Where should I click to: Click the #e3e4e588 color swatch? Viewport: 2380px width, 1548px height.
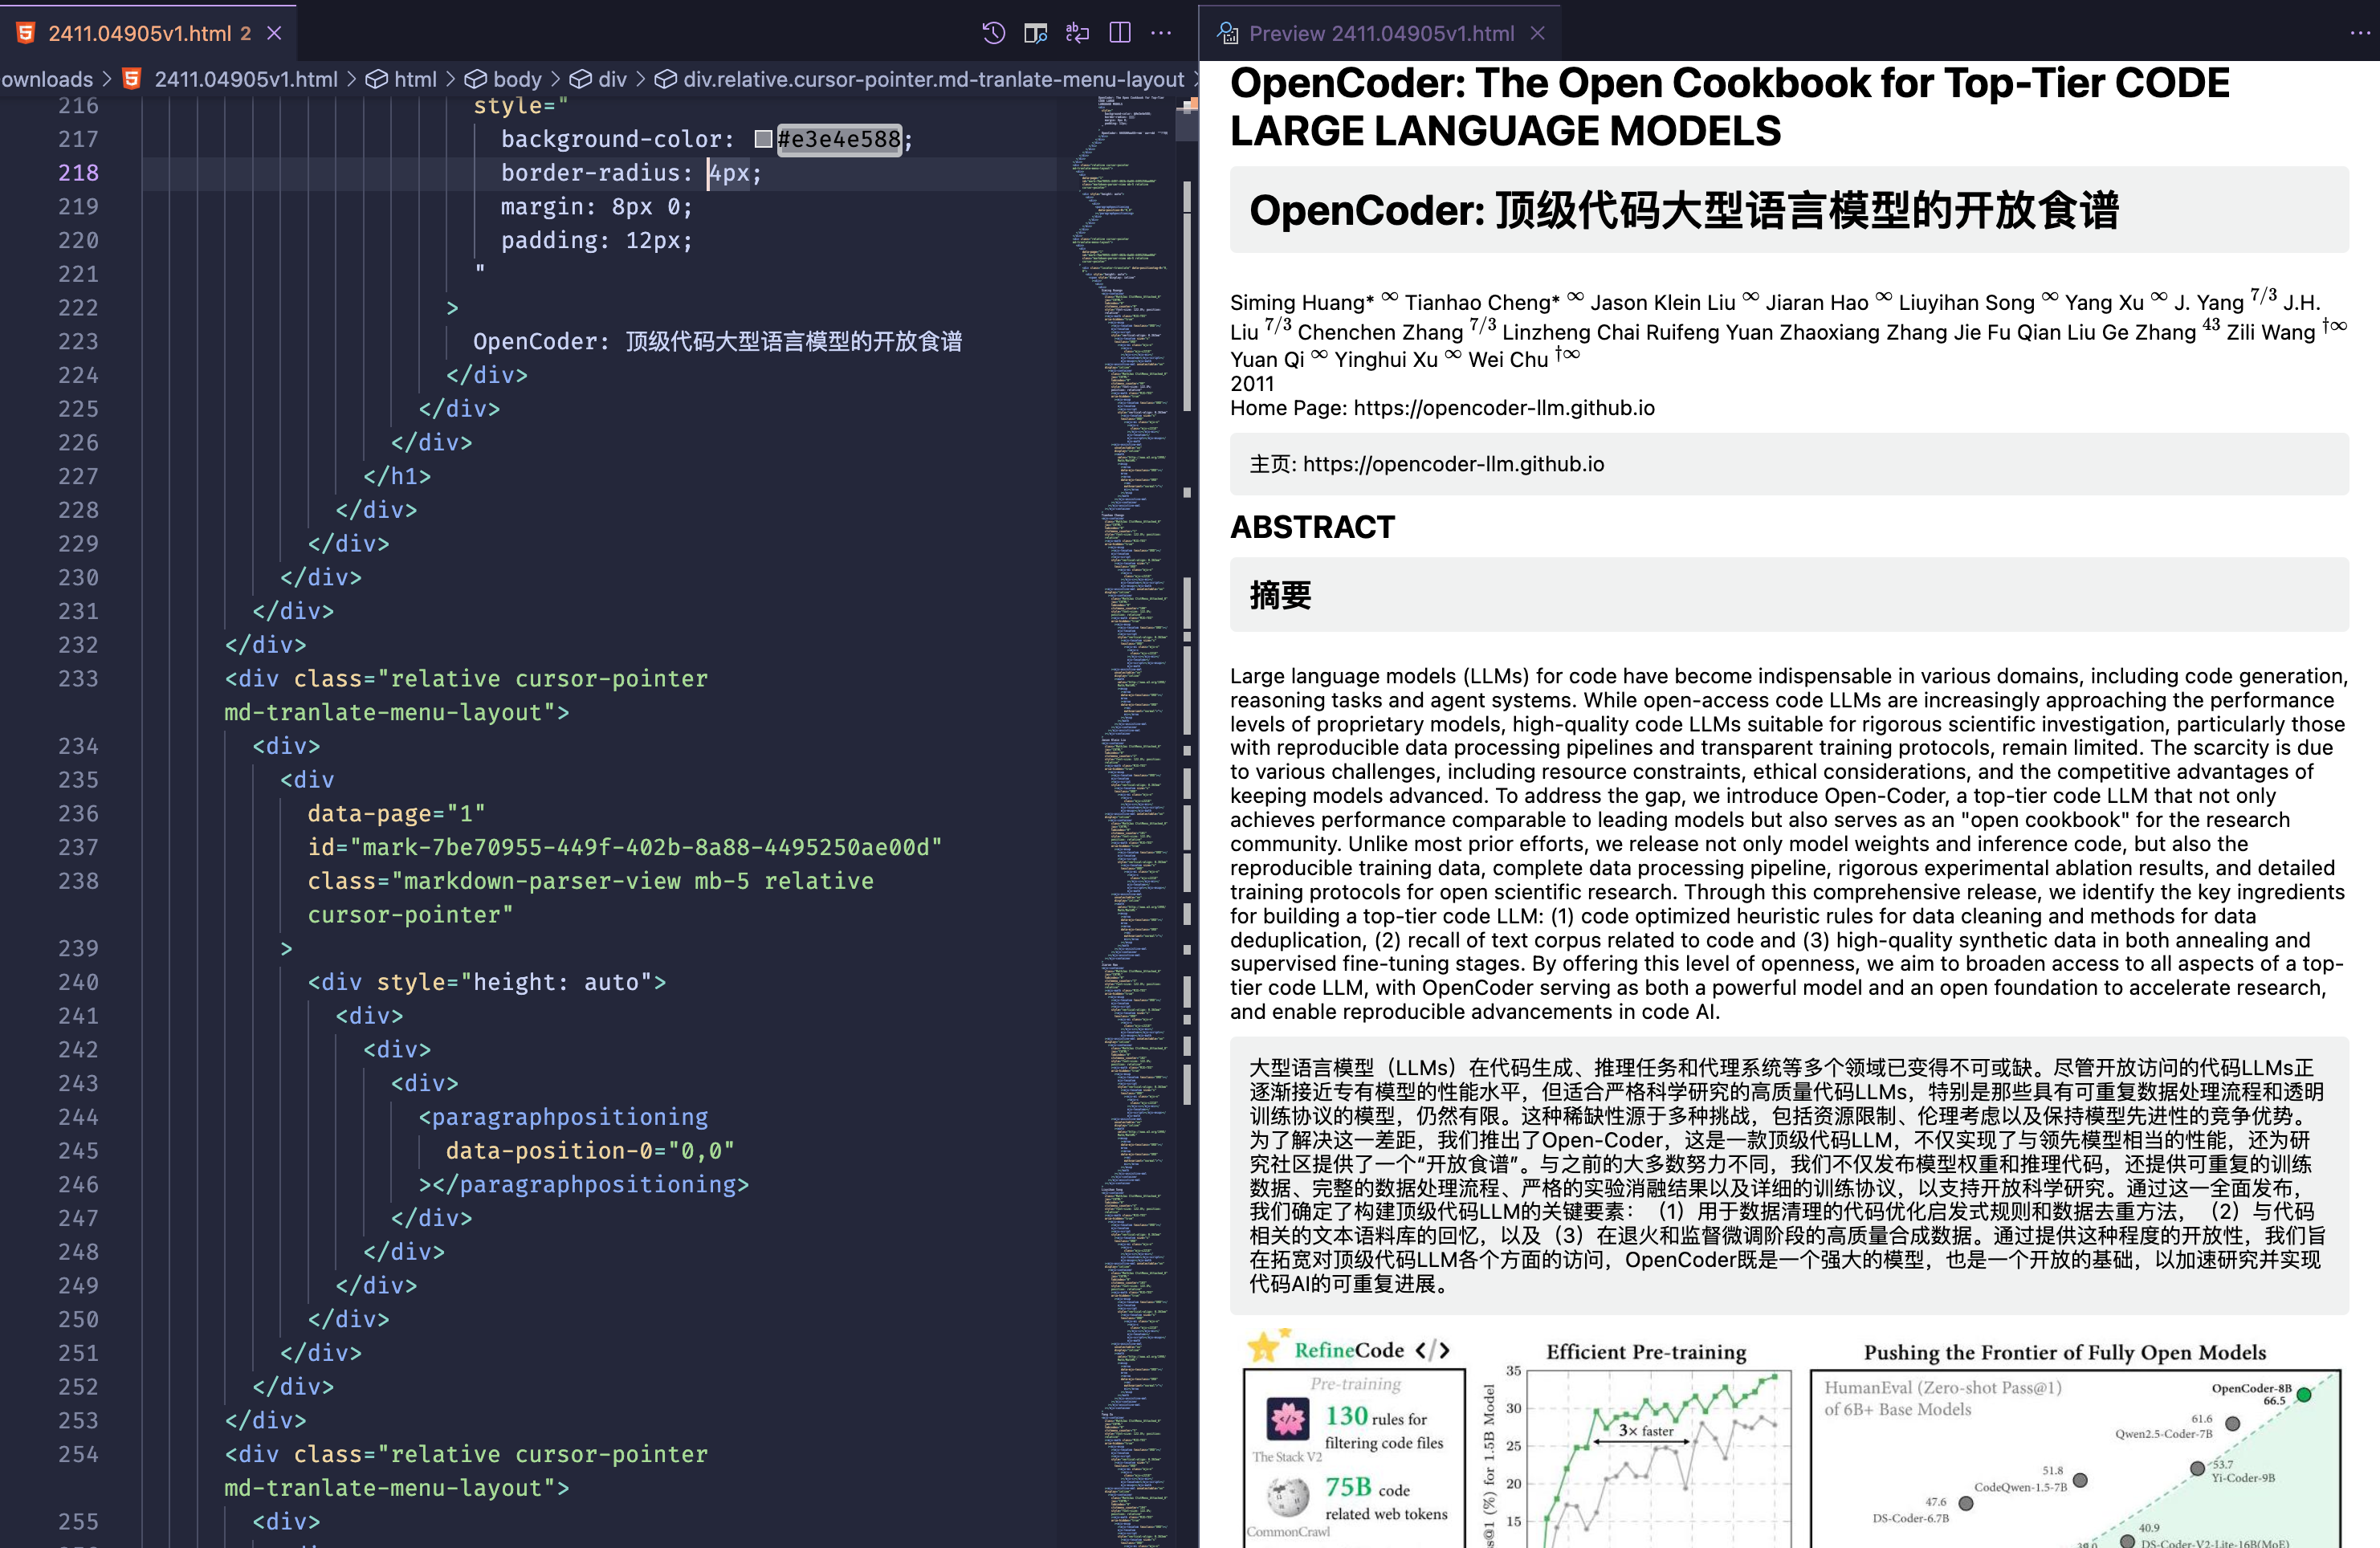point(763,139)
